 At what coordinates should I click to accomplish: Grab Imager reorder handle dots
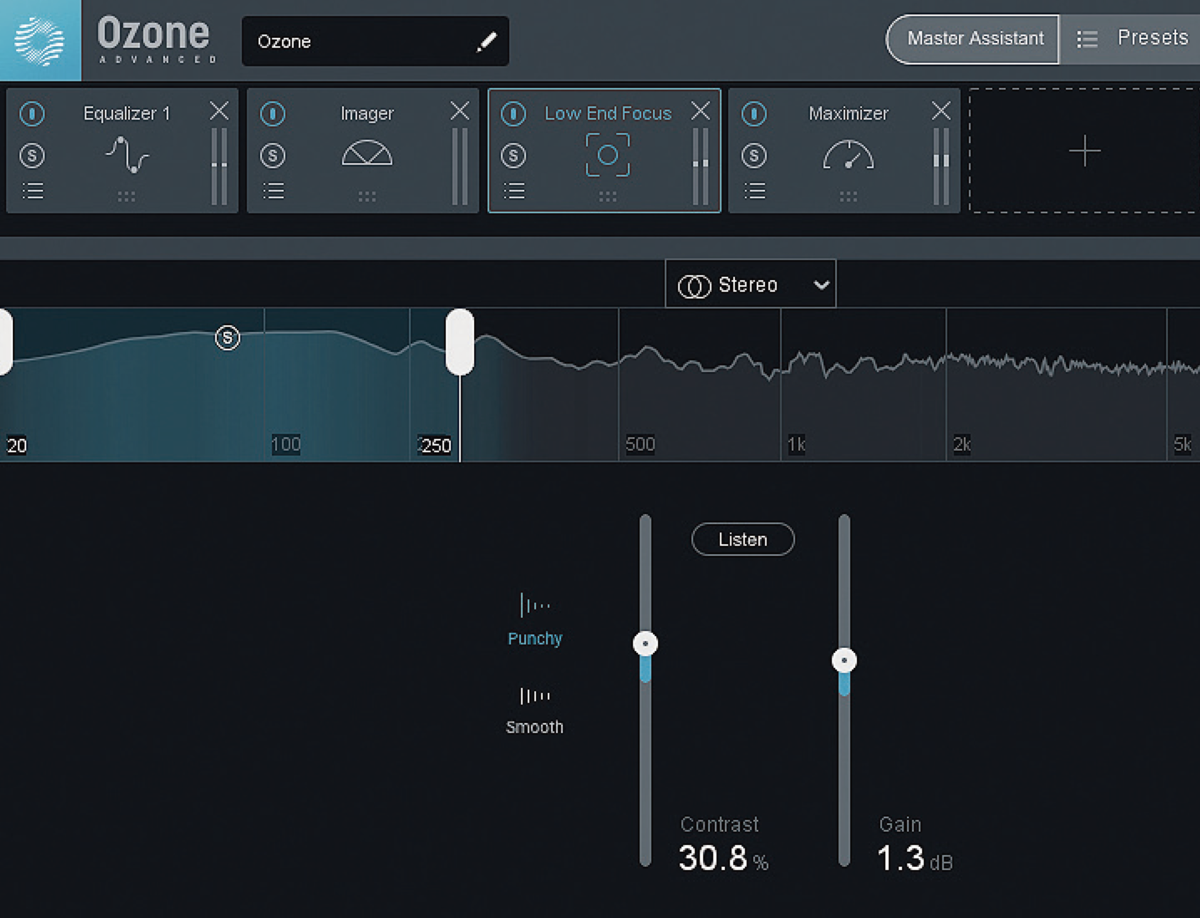point(367,197)
